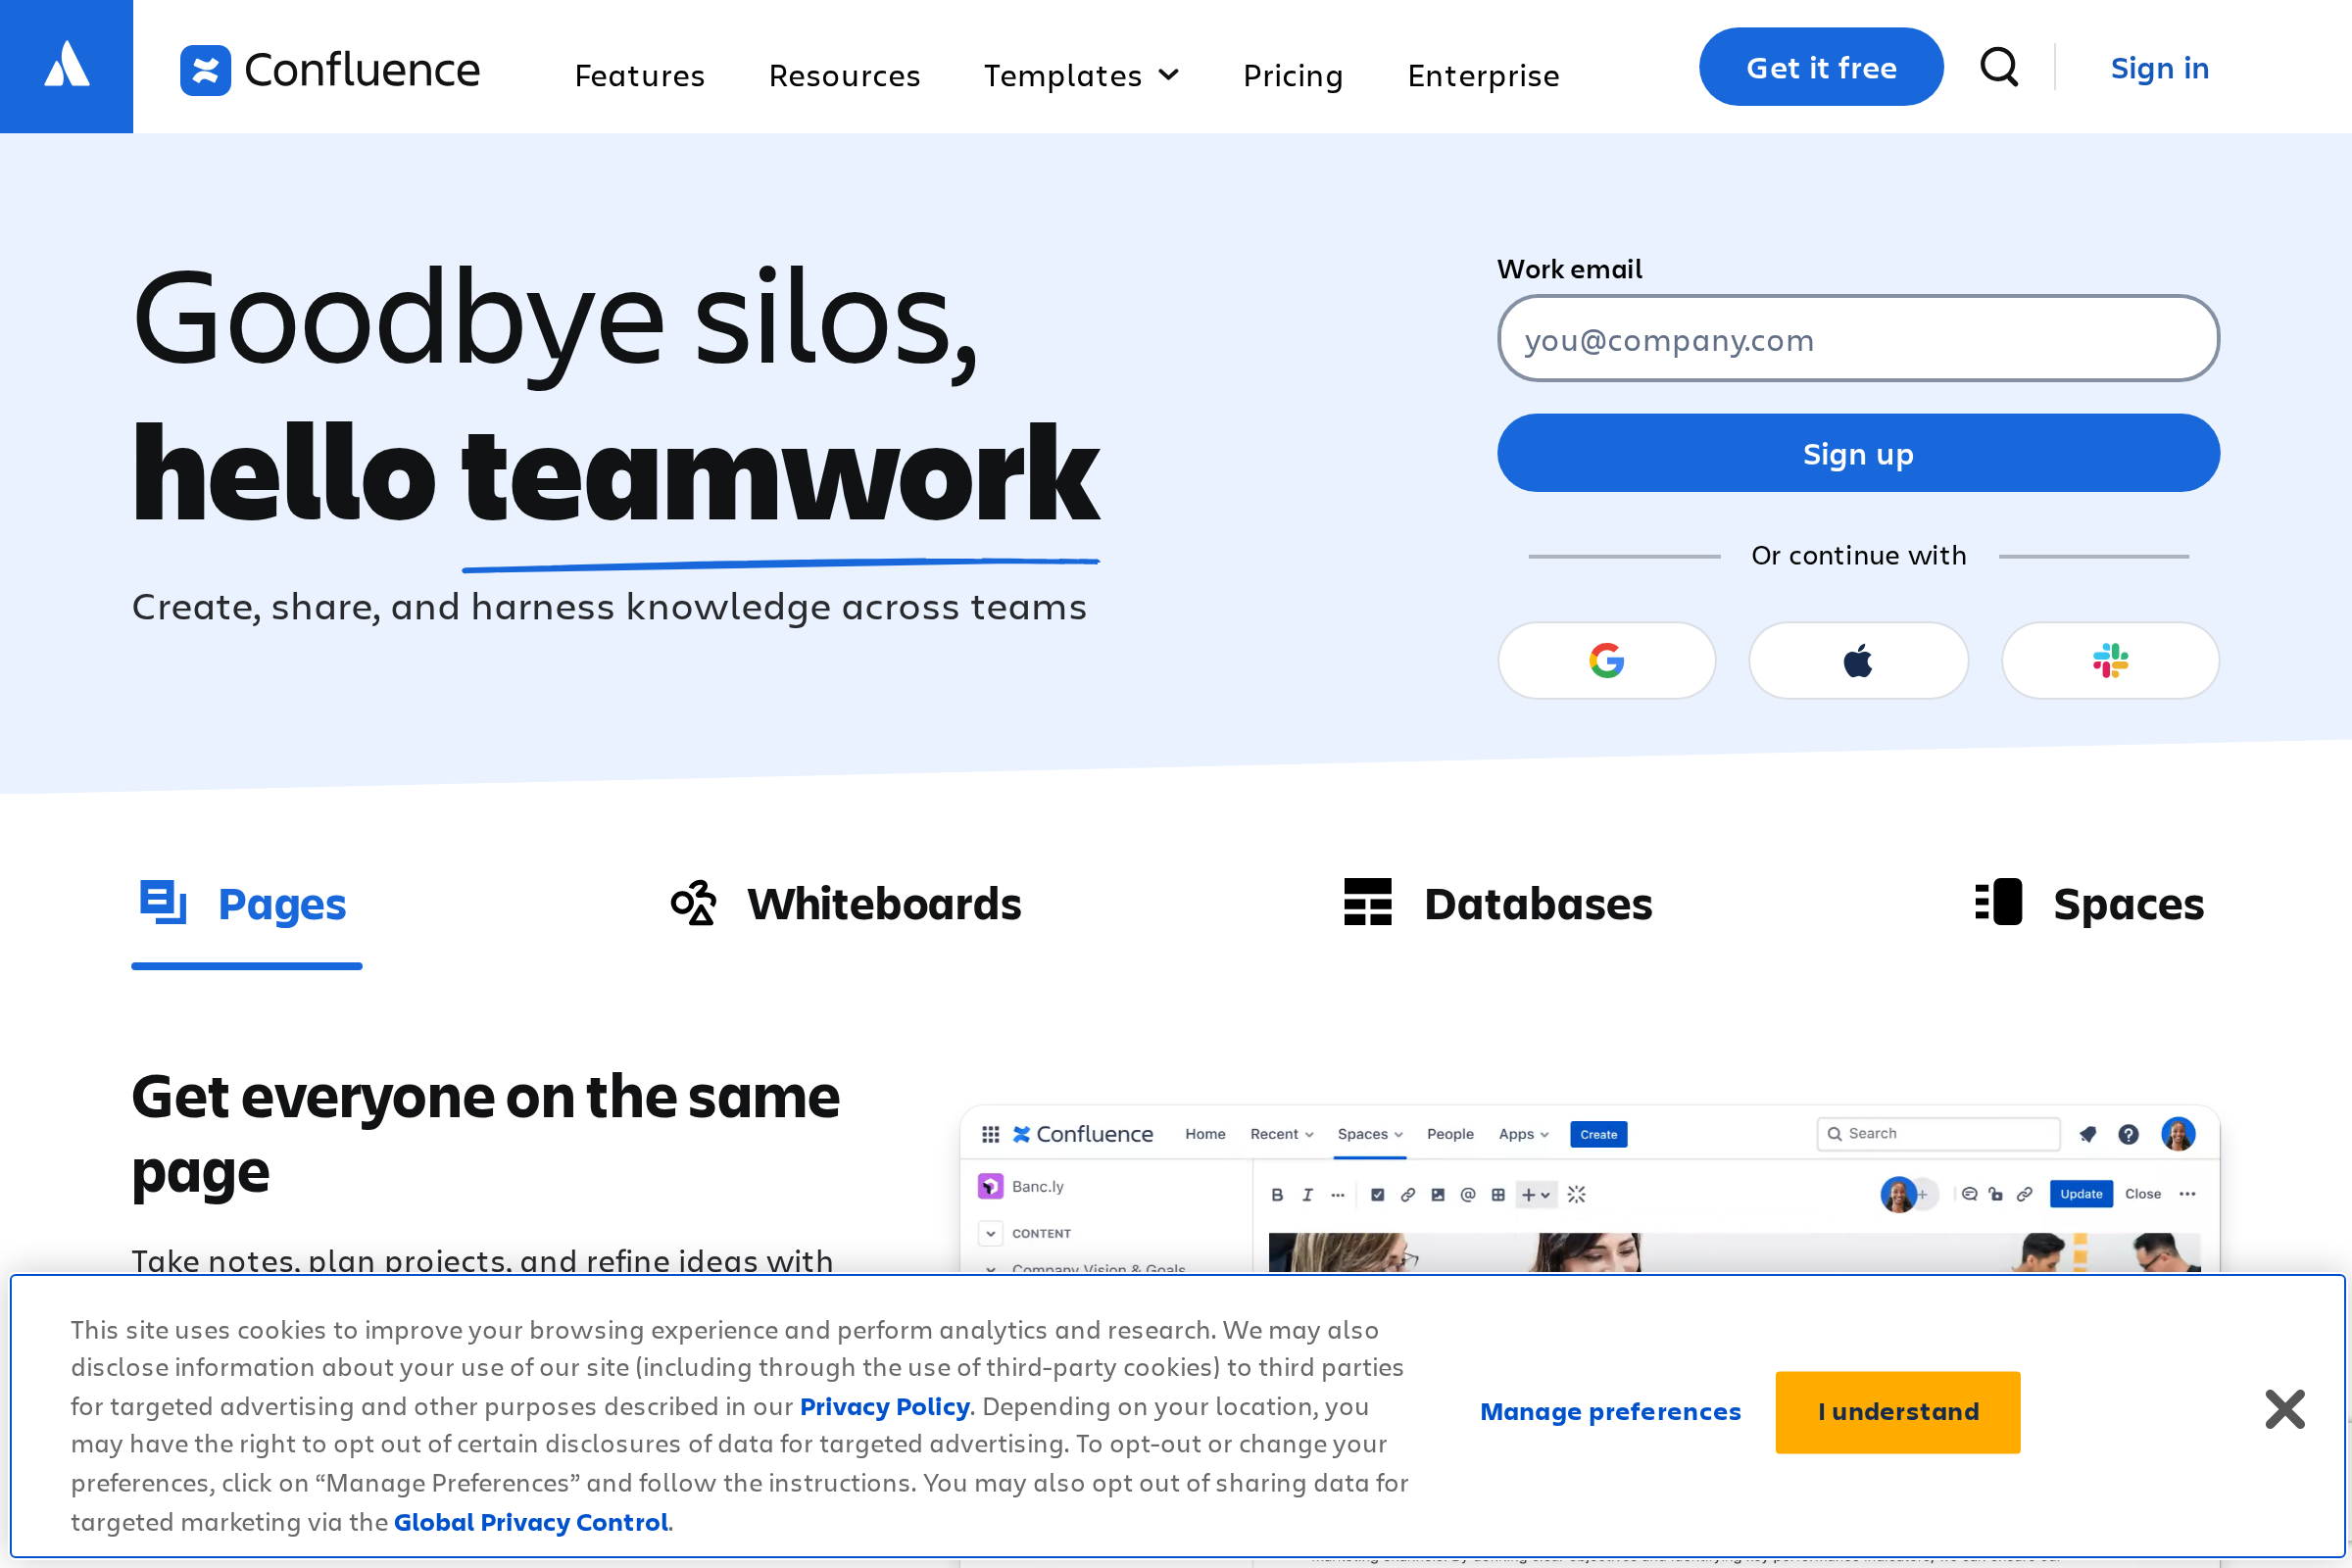Screen dimensions: 2352x1568
Task: Open the Privacy Policy link
Action: click(885, 1406)
